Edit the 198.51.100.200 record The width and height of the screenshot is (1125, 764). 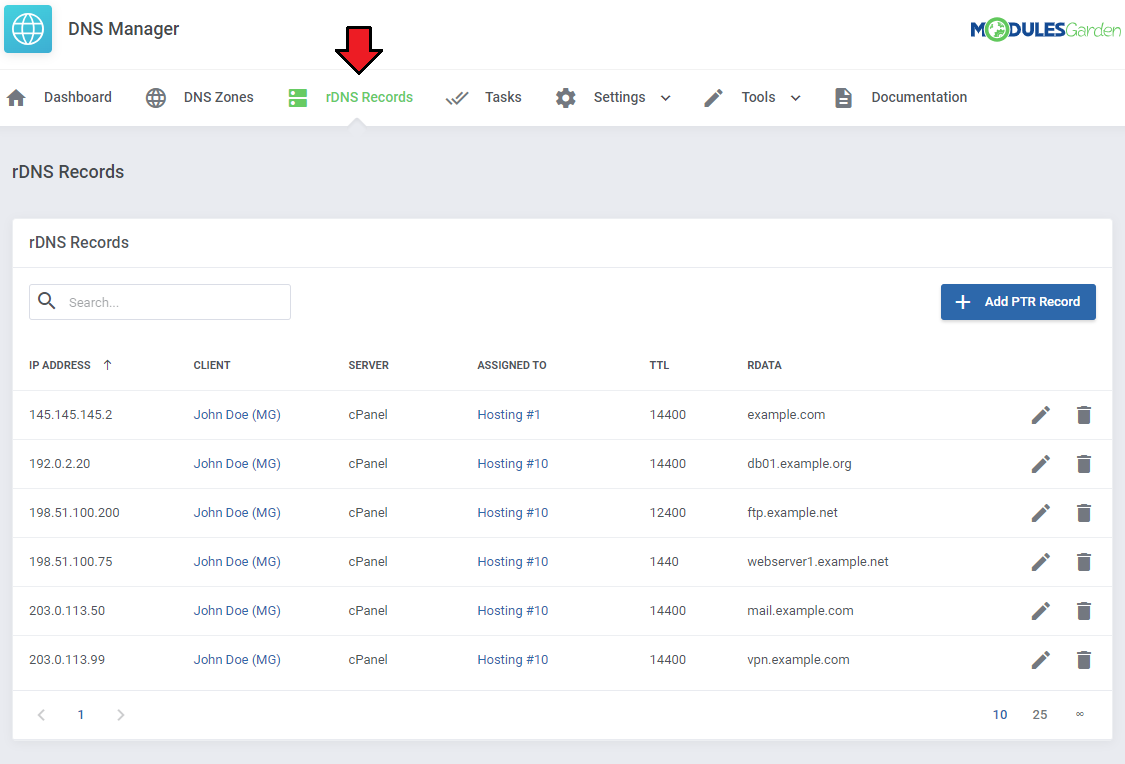click(x=1041, y=513)
